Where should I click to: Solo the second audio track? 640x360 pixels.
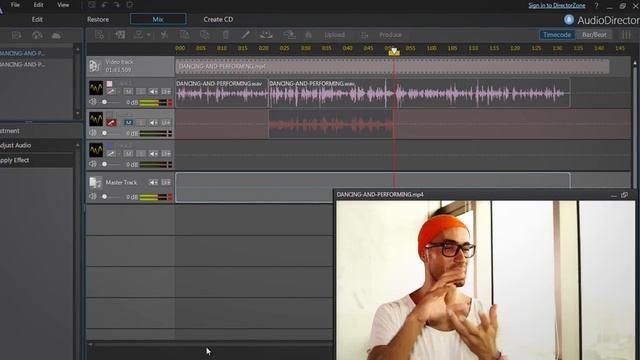point(140,122)
